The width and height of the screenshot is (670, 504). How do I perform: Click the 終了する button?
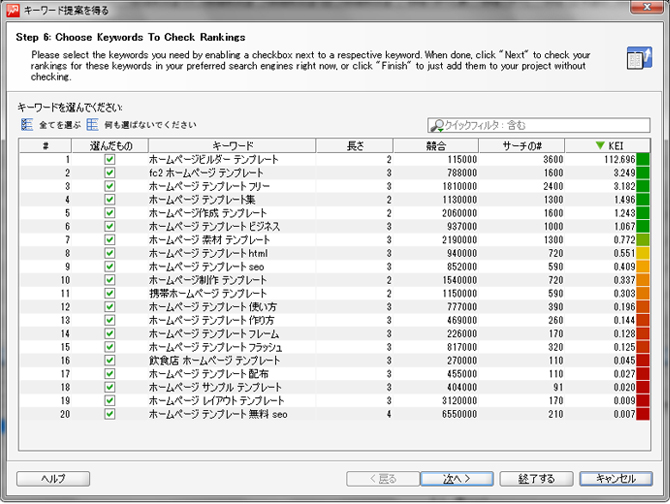click(x=536, y=479)
